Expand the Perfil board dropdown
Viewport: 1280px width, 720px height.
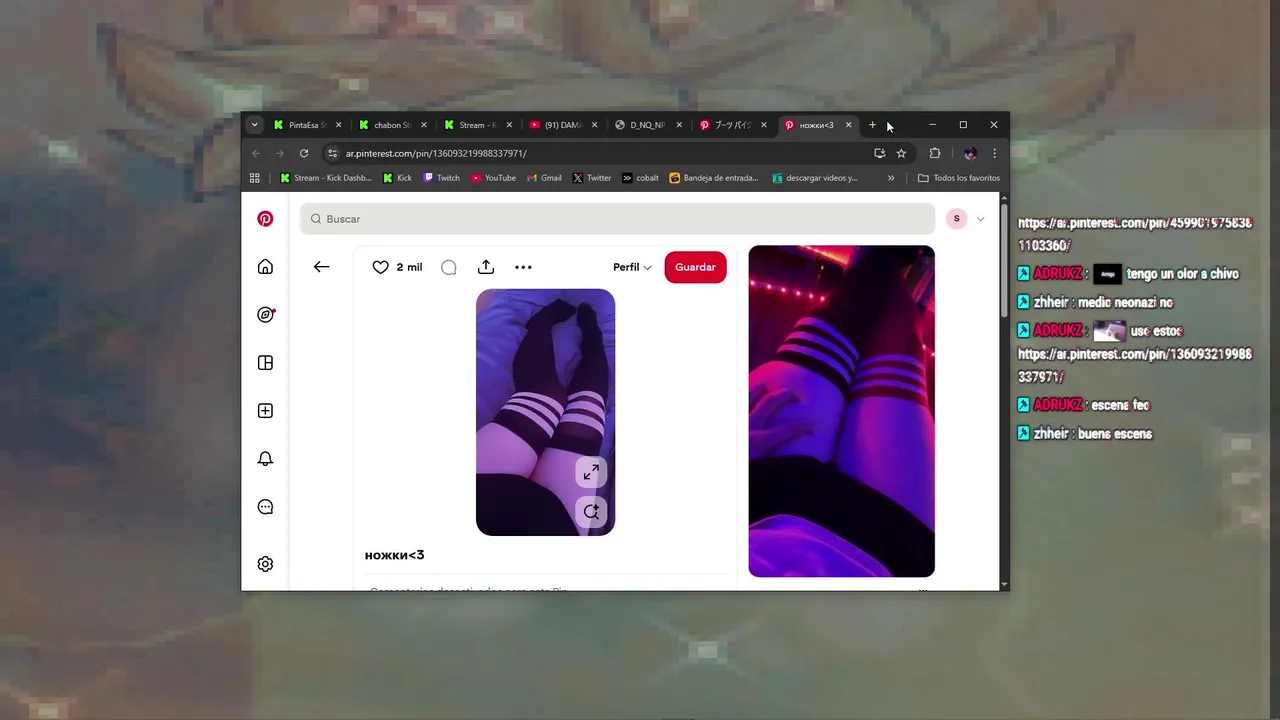632,267
